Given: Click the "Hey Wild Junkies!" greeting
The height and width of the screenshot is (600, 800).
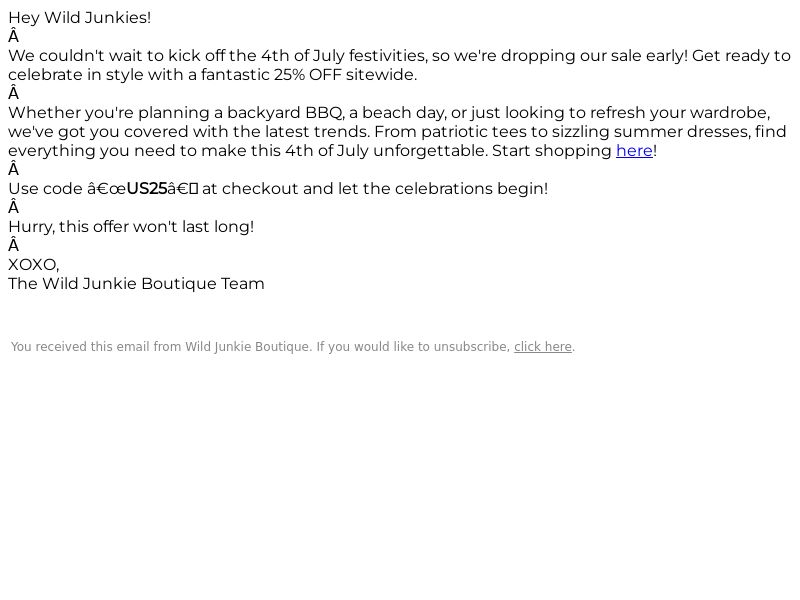Looking at the screenshot, I should coord(80,18).
